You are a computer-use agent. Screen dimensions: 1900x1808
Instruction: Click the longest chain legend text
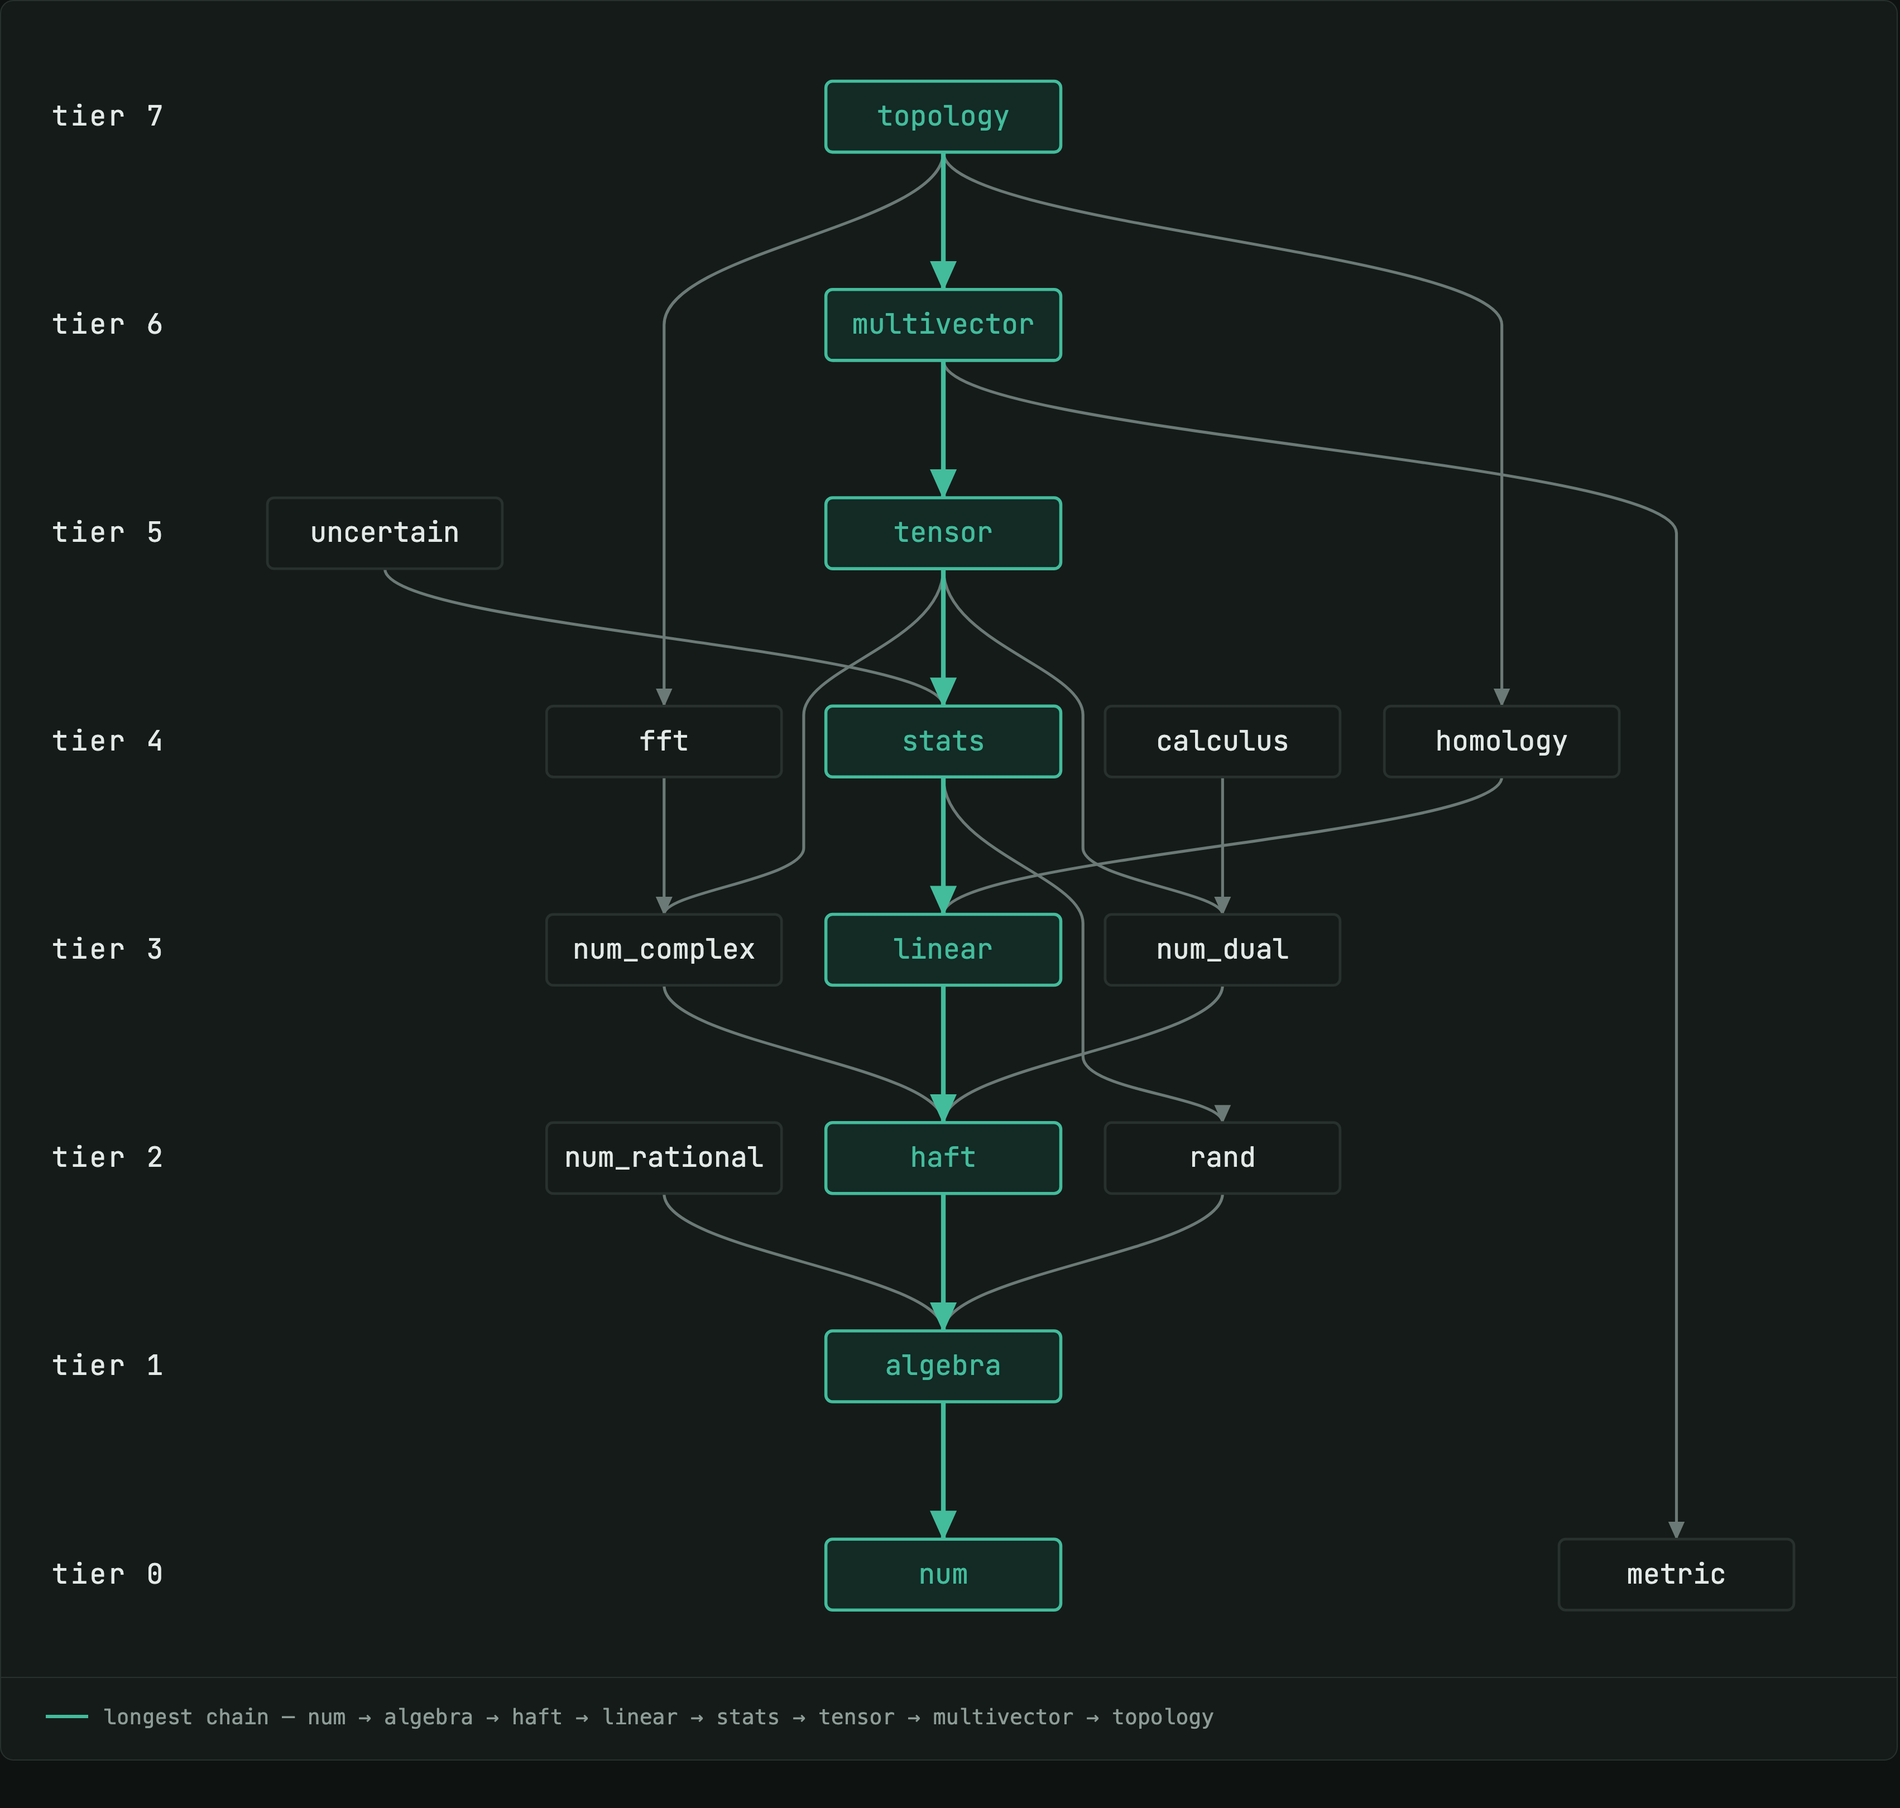point(658,1717)
